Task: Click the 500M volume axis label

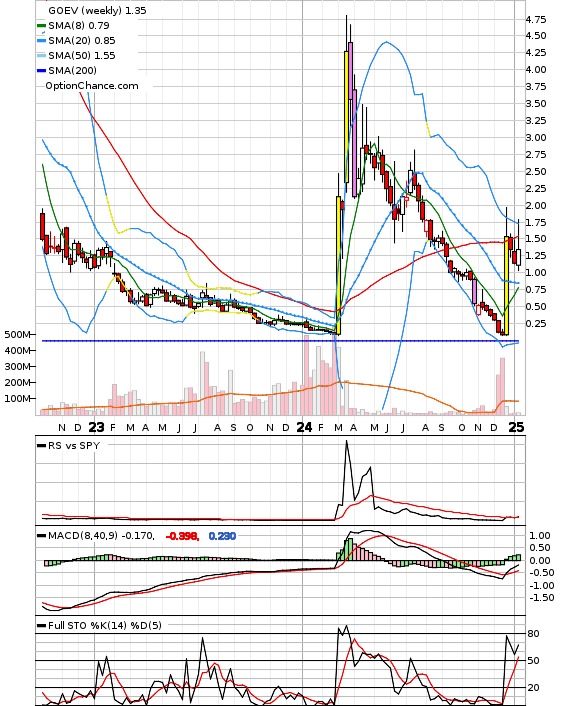Action: [18, 335]
